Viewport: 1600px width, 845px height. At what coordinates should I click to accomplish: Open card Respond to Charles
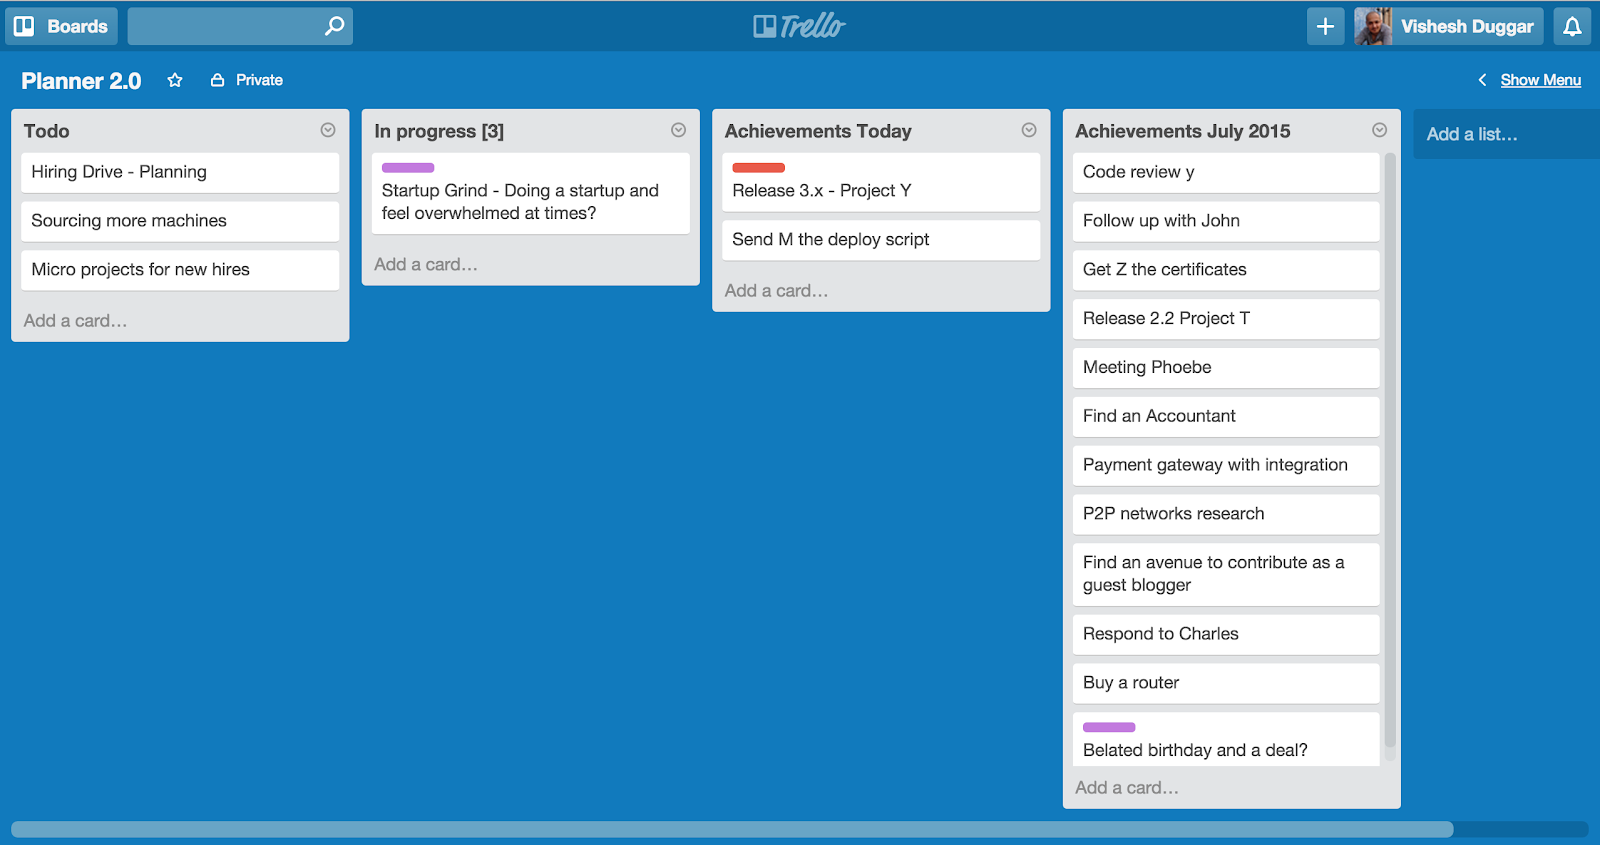(1226, 635)
